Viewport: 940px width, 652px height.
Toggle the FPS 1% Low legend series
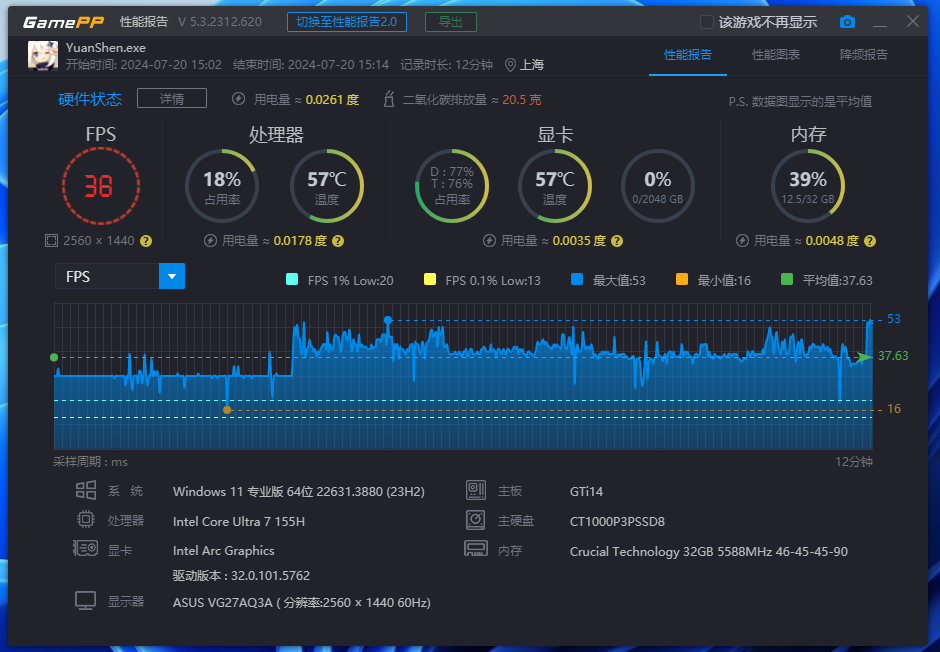pos(292,280)
